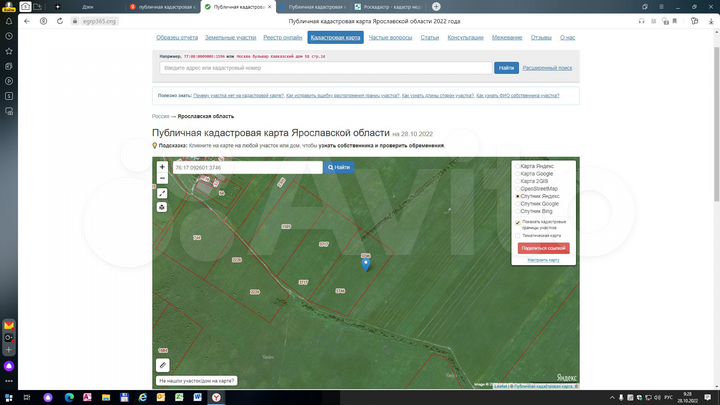
Task: Launch Microsoft Edge from taskbar
Action: click(69, 398)
